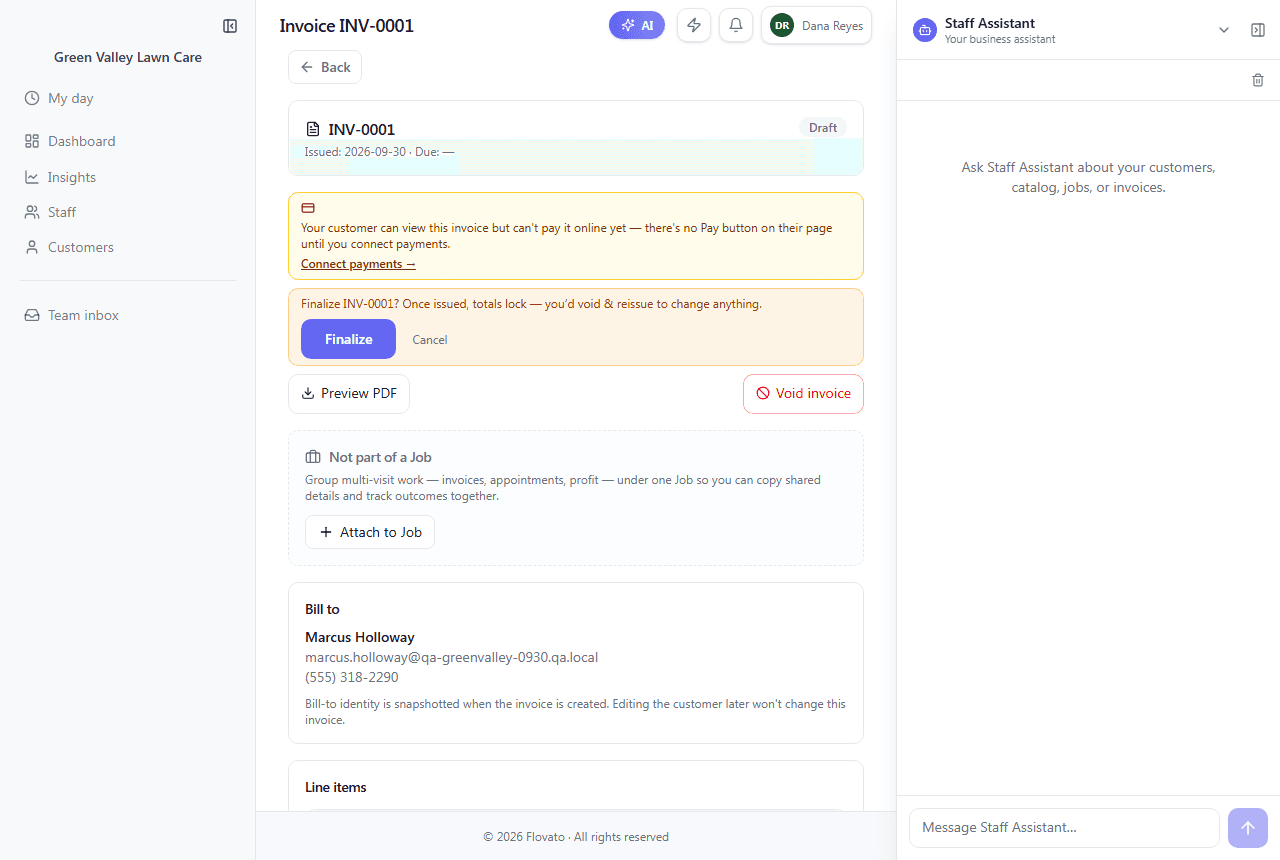1280x860 pixels.
Task: Expand the Staff Assistant chevron dropdown
Action: tap(1224, 30)
